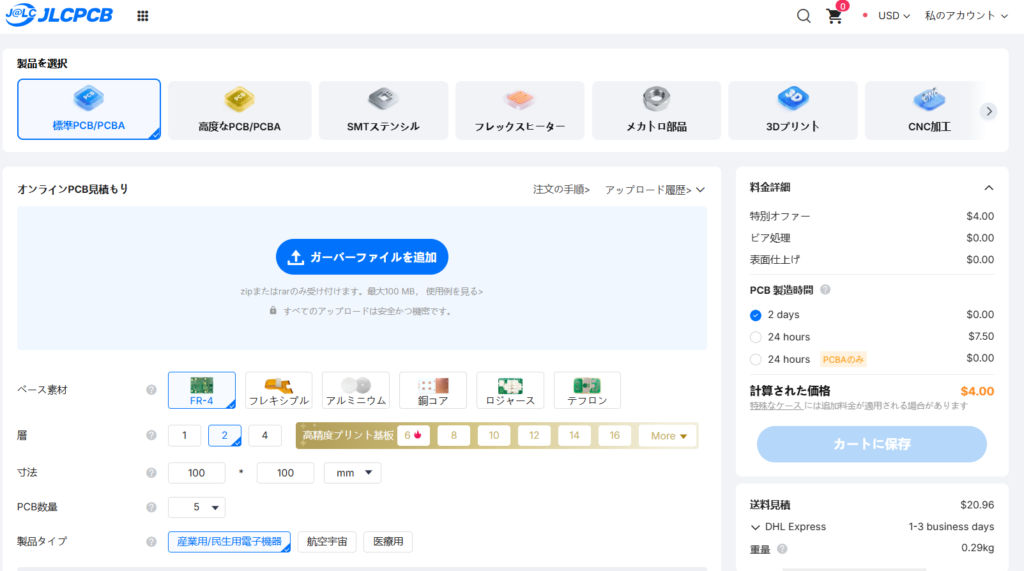Click help icon next to 層

tap(151, 435)
